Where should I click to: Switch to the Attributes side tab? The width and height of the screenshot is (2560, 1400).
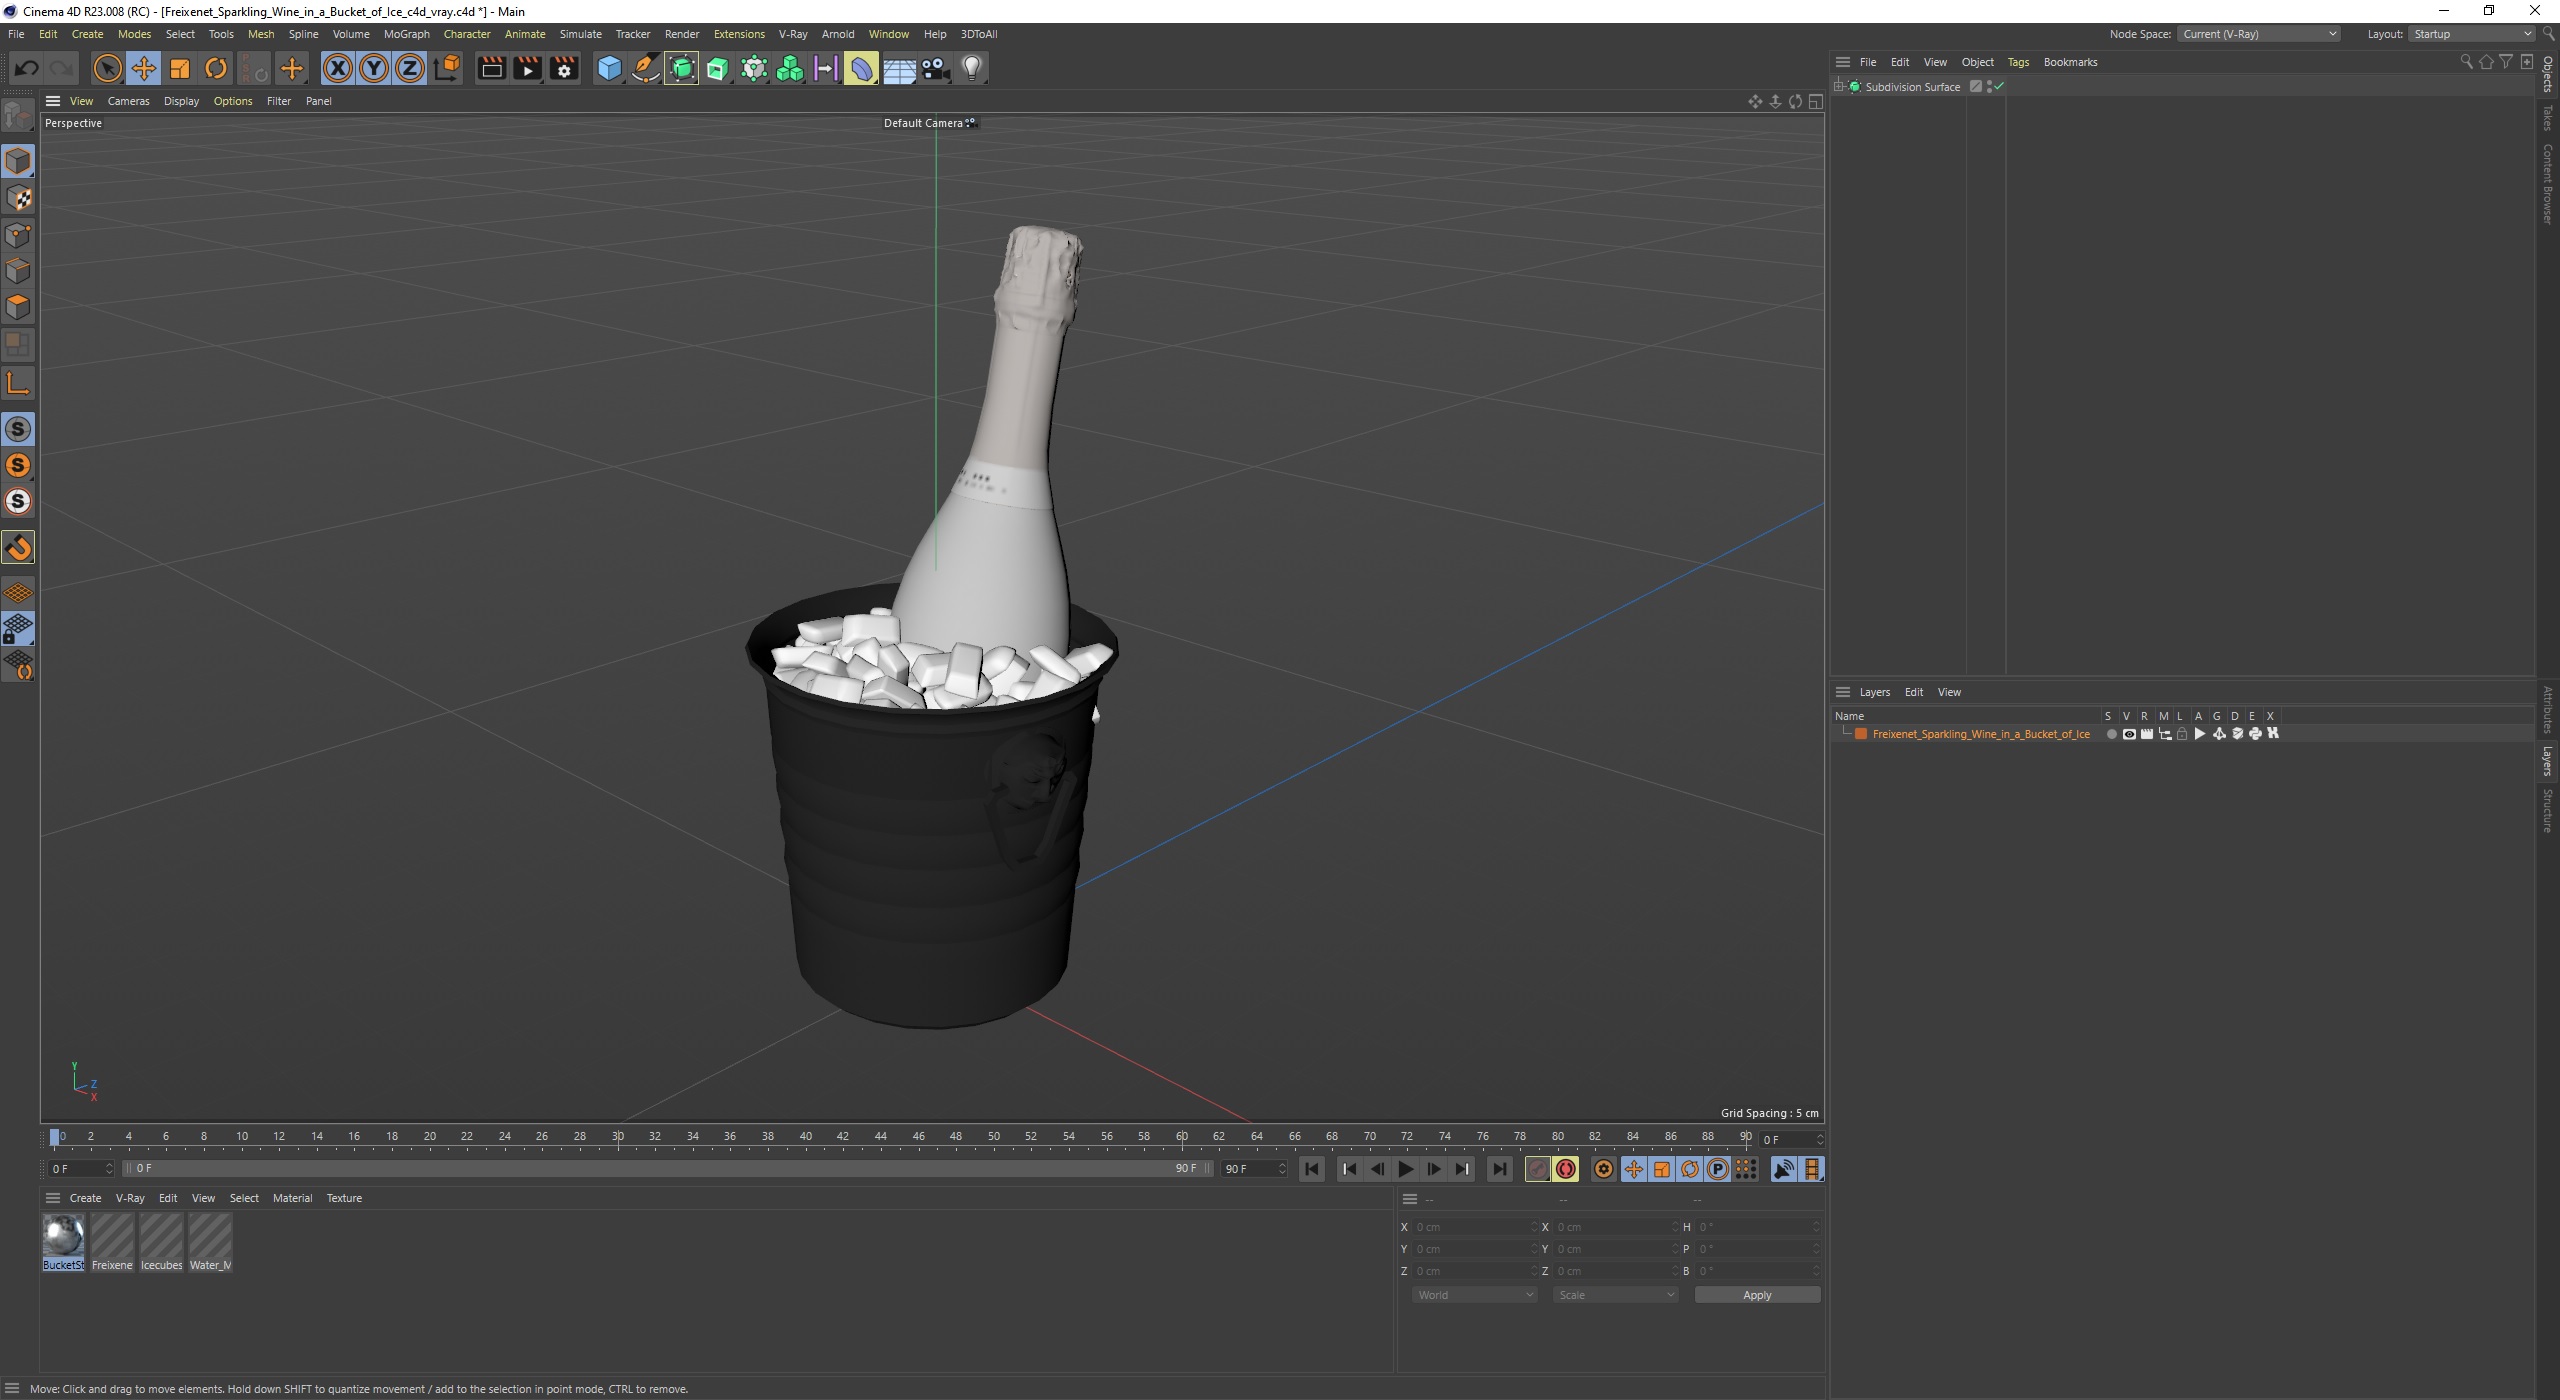[x=2547, y=710]
